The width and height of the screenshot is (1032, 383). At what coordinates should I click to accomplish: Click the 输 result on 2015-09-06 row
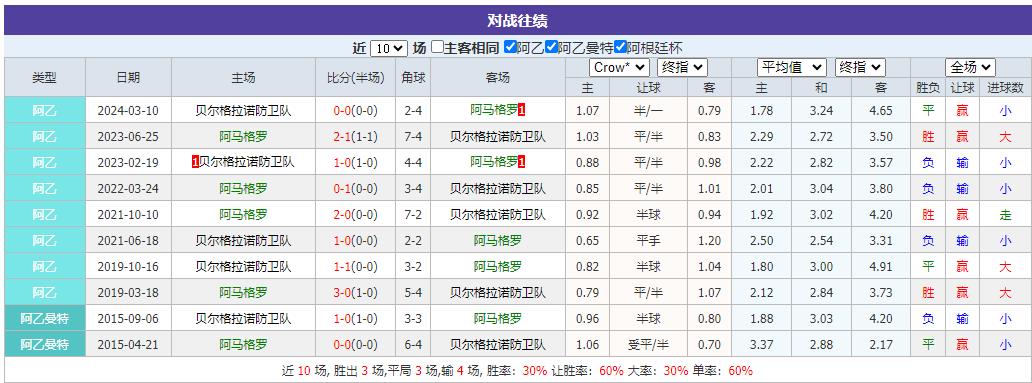coord(962,319)
